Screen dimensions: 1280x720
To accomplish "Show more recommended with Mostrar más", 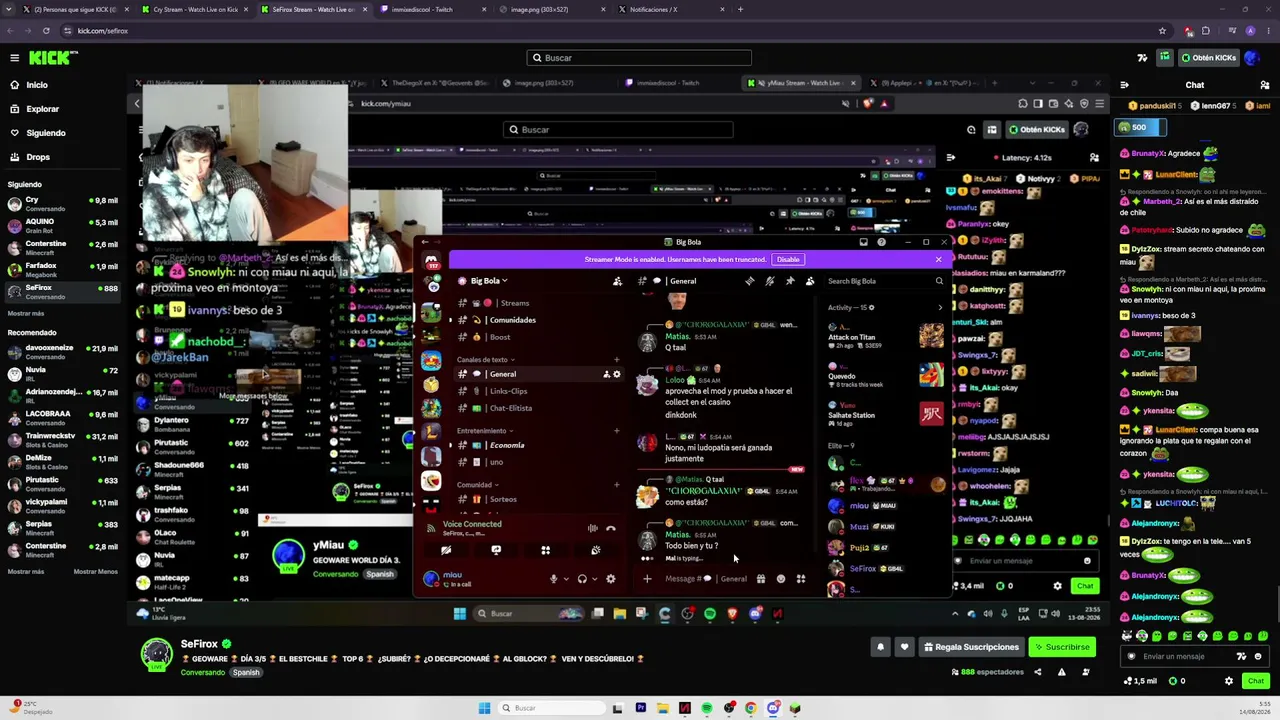I will click(x=26, y=572).
